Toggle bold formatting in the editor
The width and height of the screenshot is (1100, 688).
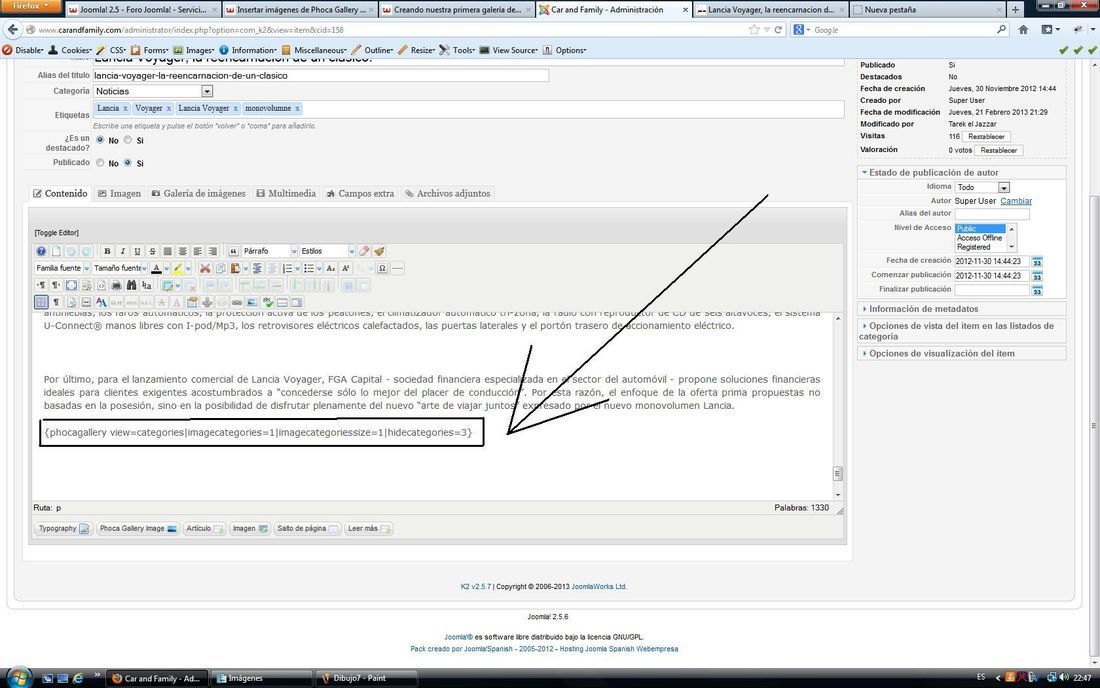107,251
